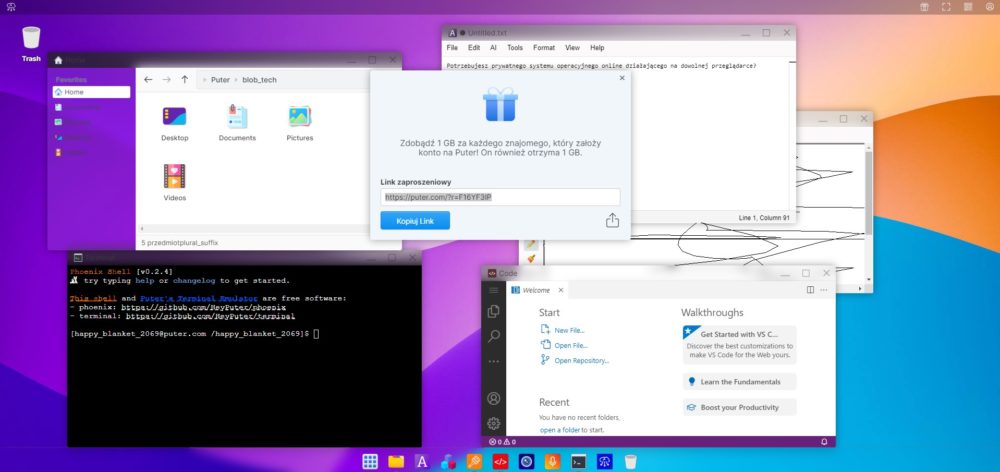The width and height of the screenshot is (1000, 472).
Task: Open the Format menu in text editor
Action: (544, 48)
